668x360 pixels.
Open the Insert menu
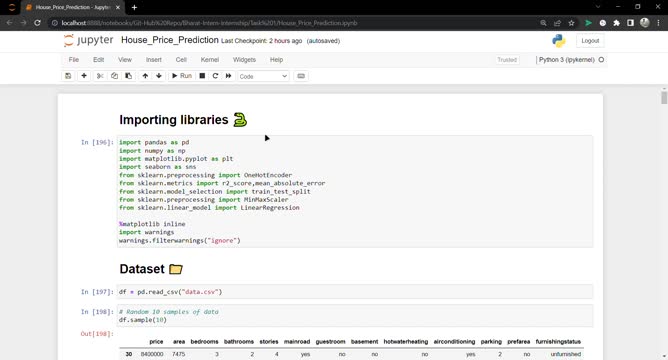pyautogui.click(x=154, y=60)
